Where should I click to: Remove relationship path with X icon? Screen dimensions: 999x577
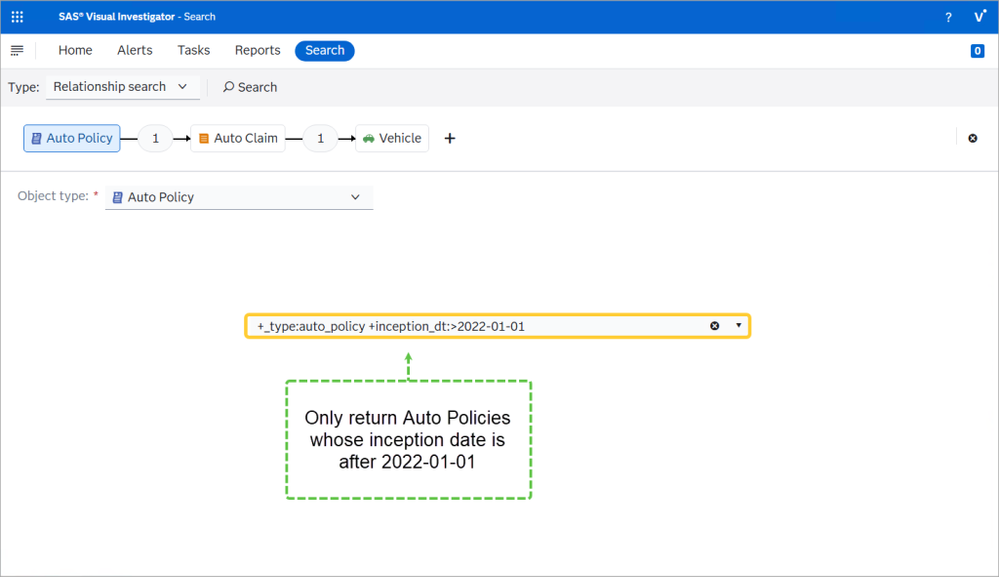tap(973, 138)
